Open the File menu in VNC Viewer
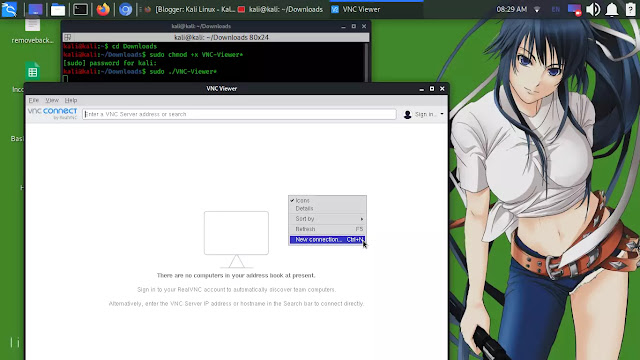 tap(33, 100)
